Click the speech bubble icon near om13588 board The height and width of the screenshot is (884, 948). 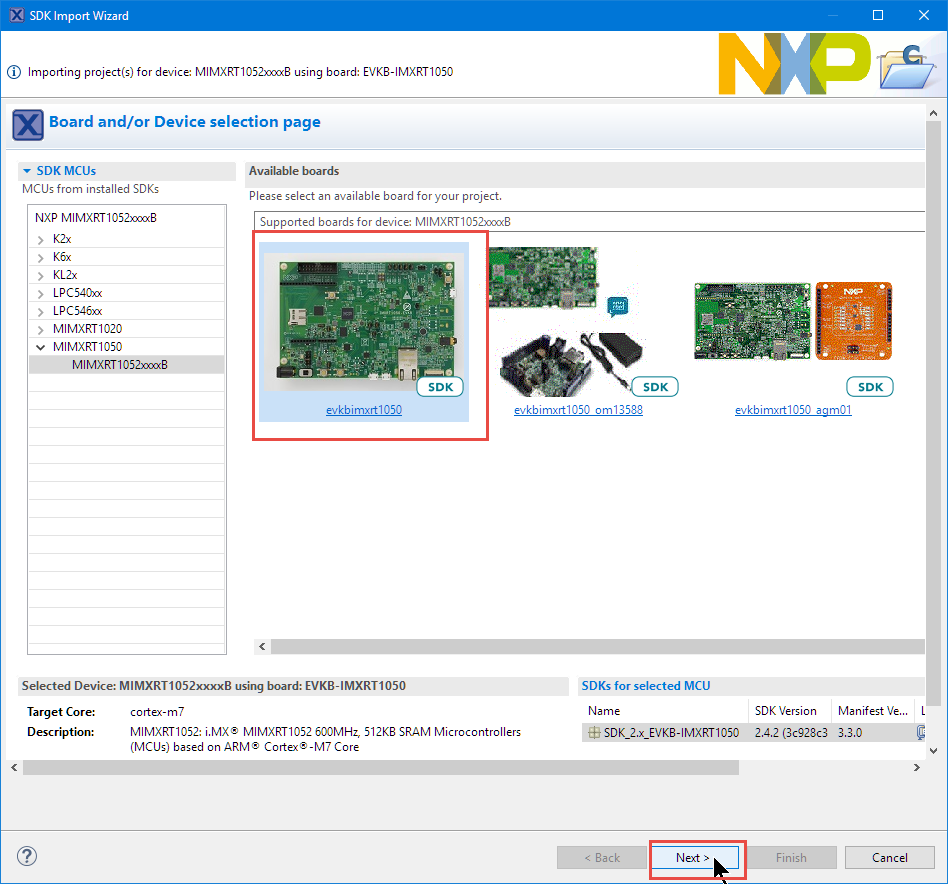click(x=619, y=304)
